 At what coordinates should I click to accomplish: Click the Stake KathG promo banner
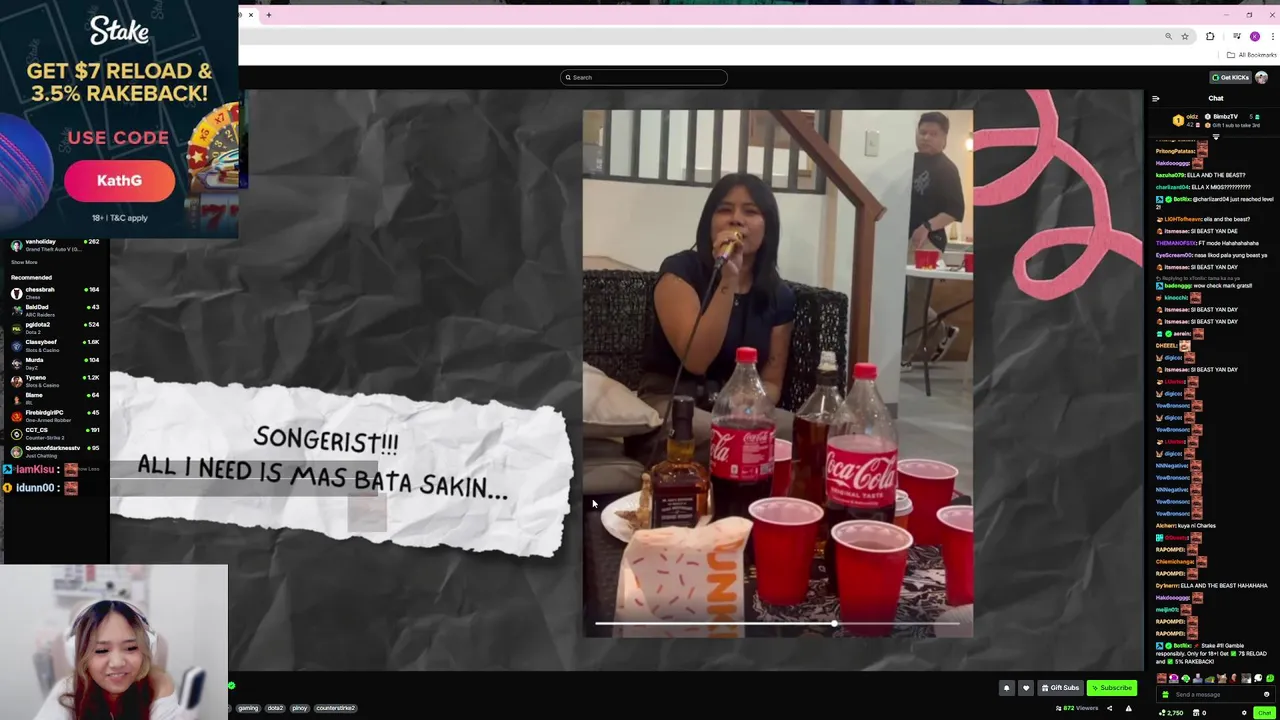[119, 119]
